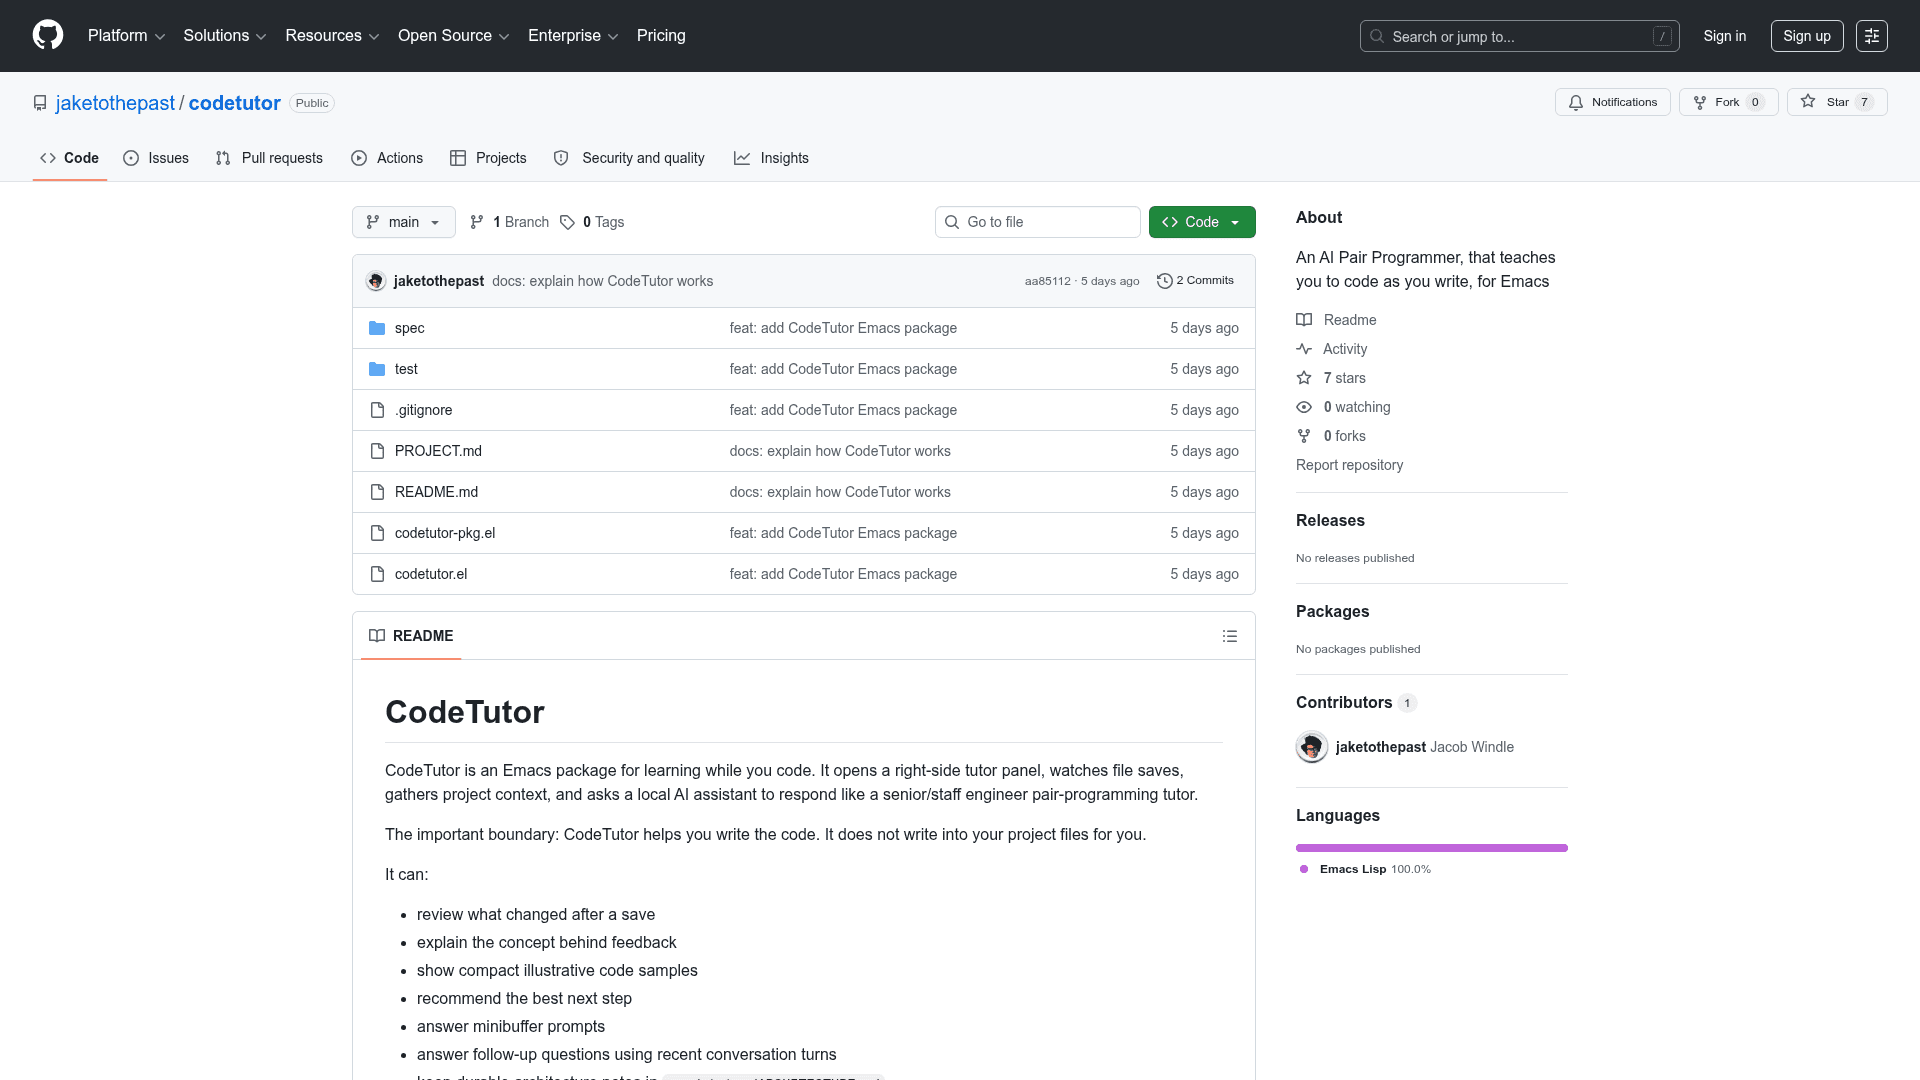Click the file icon beside codetutor.el
The height and width of the screenshot is (1080, 1920).
tap(377, 574)
